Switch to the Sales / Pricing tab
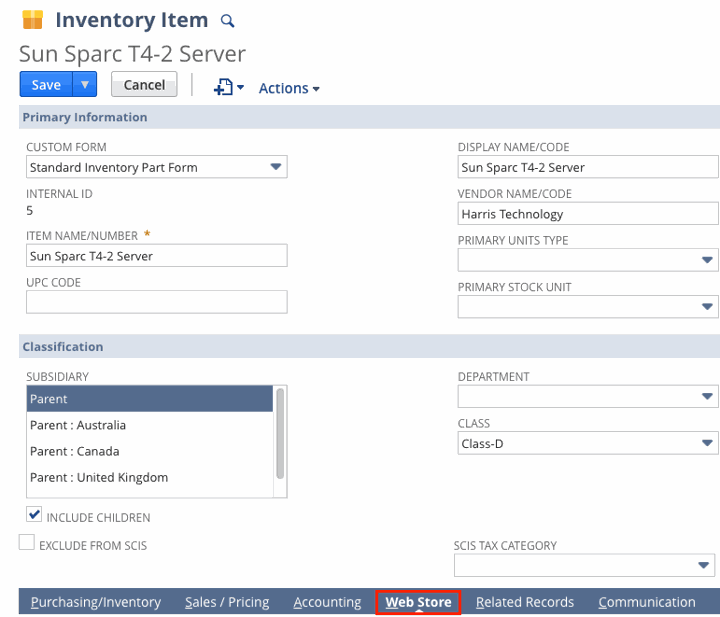 227,602
